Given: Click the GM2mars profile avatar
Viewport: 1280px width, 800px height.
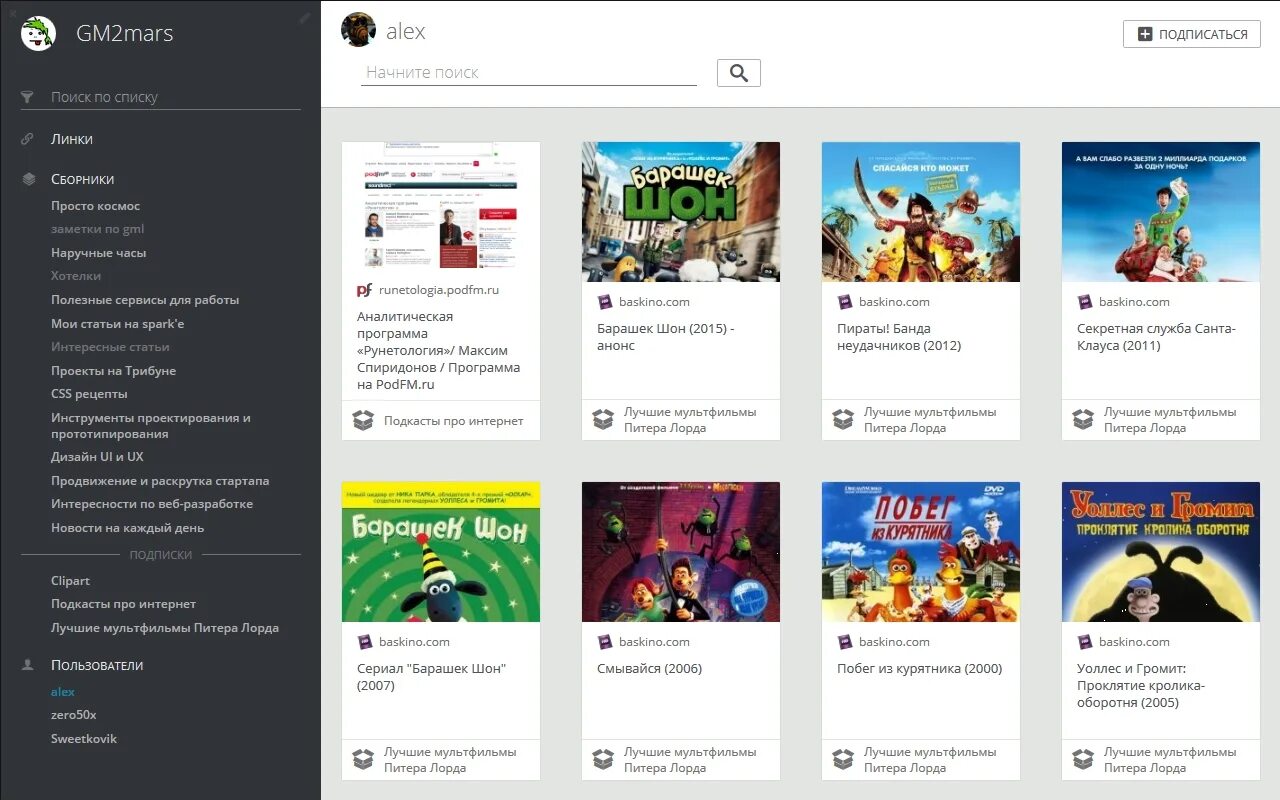Looking at the screenshot, I should (x=39, y=33).
